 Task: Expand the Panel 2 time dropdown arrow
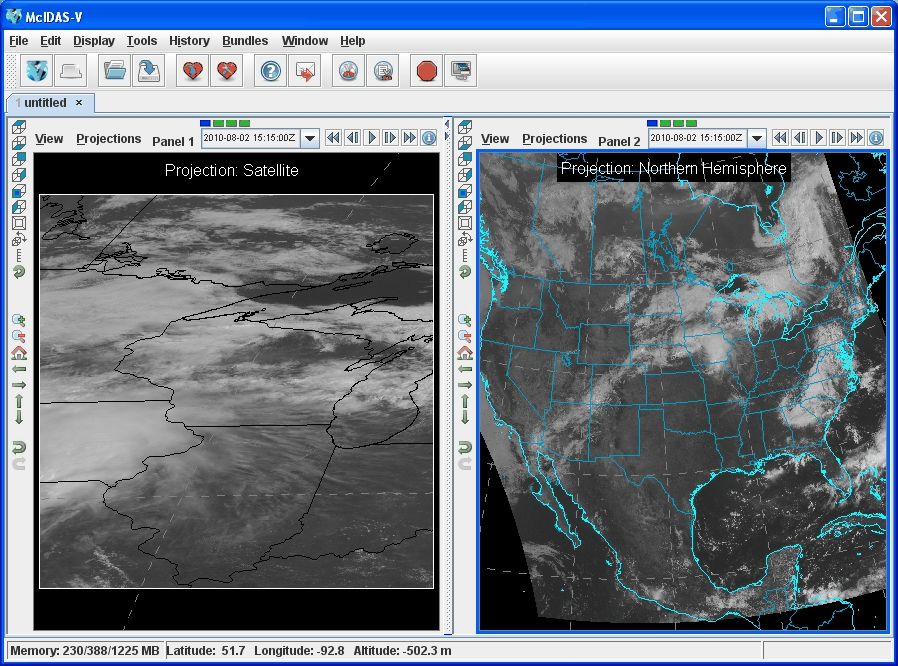click(757, 139)
